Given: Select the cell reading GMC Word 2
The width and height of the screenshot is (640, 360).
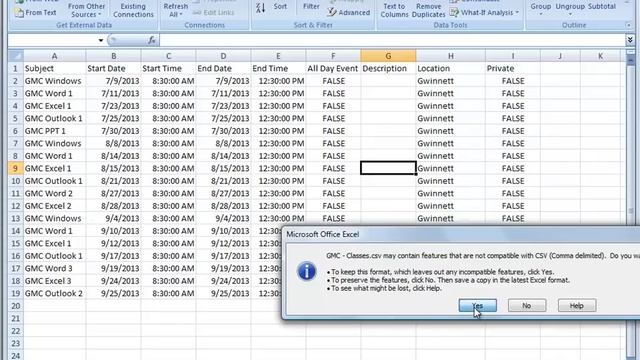Looking at the screenshot, I should coord(54,193).
